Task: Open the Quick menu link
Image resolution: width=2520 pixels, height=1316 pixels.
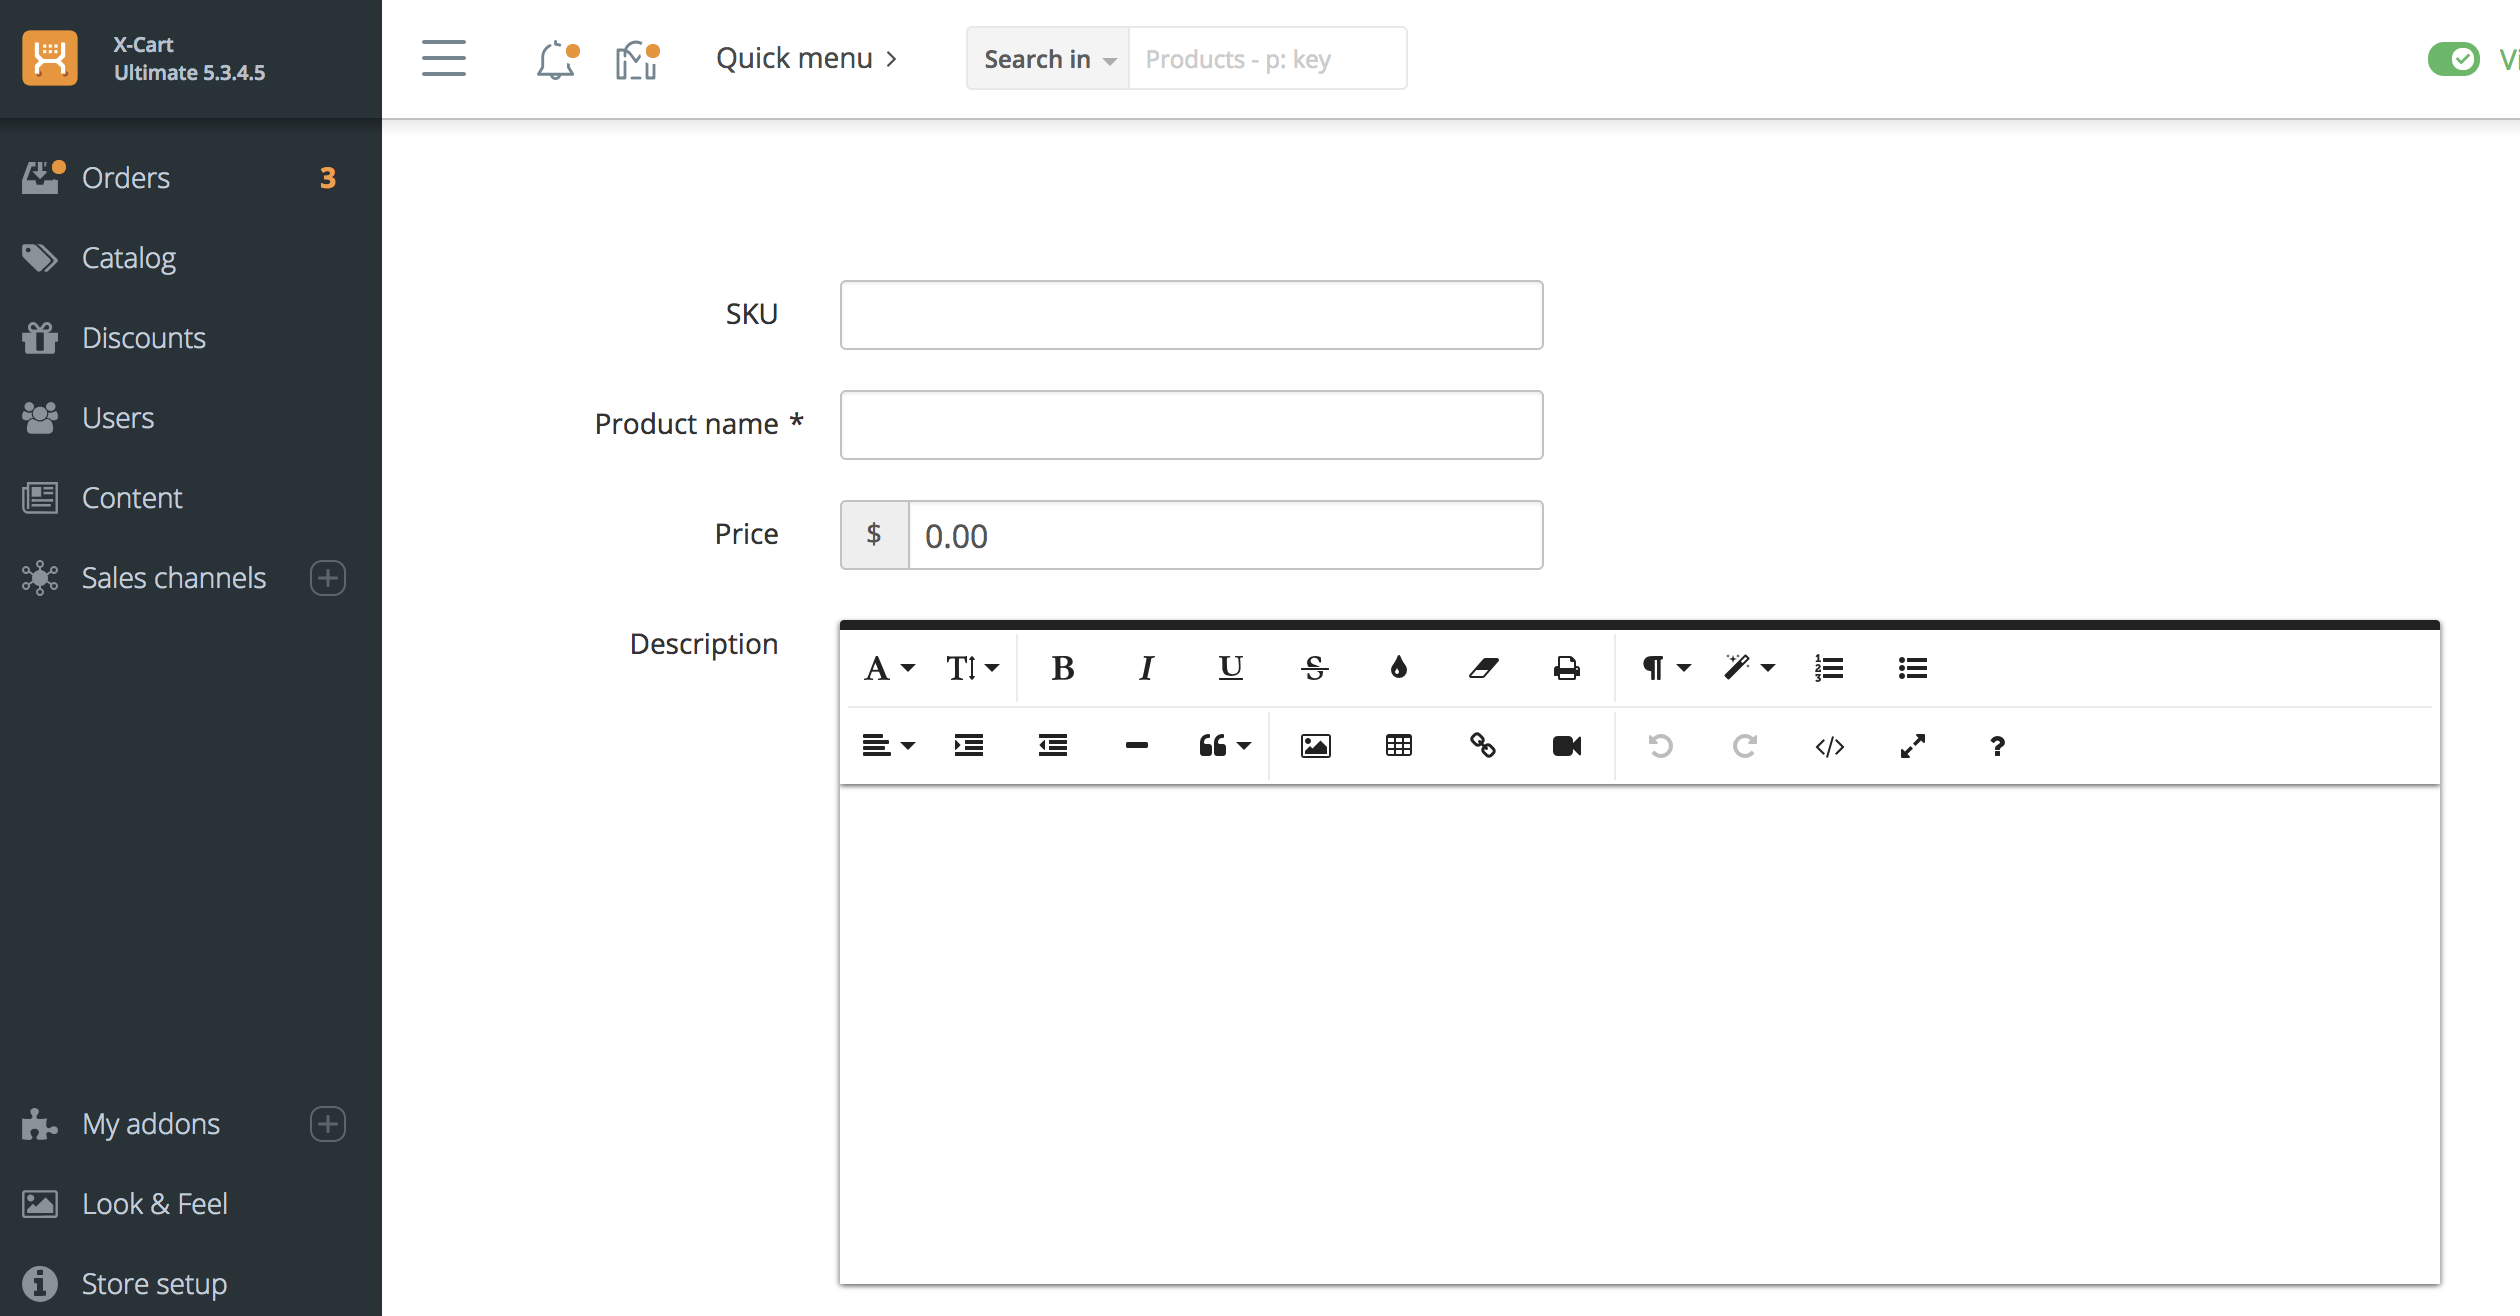Action: pos(806,59)
